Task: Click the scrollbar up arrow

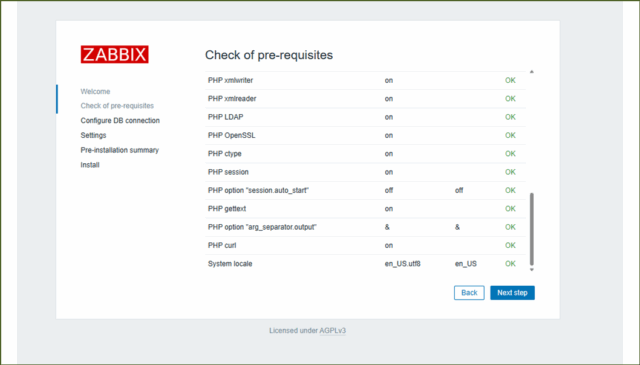Action: pos(531,72)
